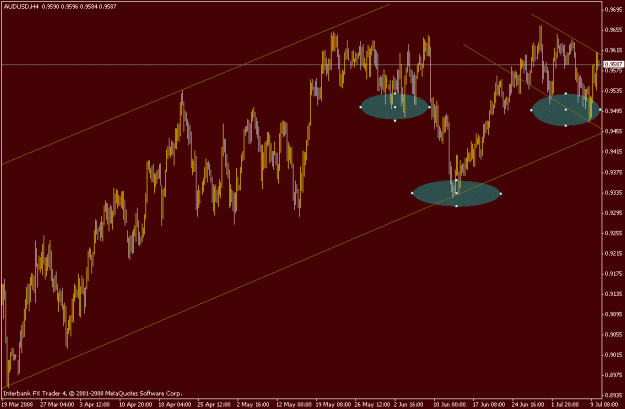
Task: Click the 27 Mar 04:00 time label
Action: coord(55,405)
